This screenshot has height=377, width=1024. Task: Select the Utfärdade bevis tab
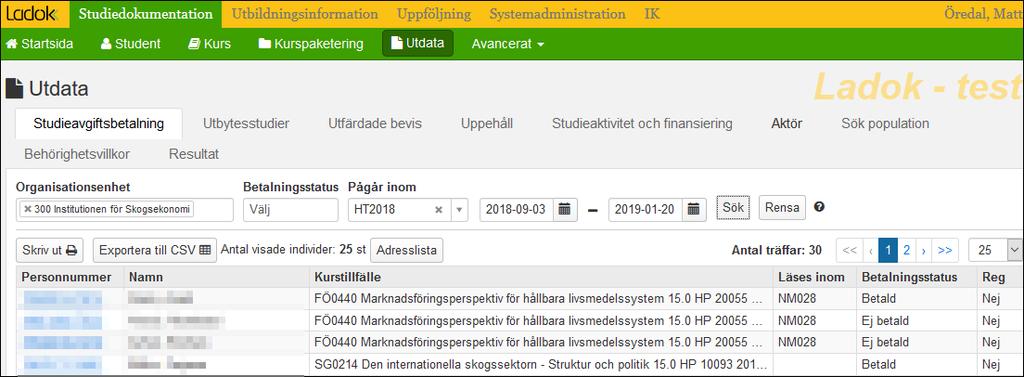[375, 123]
